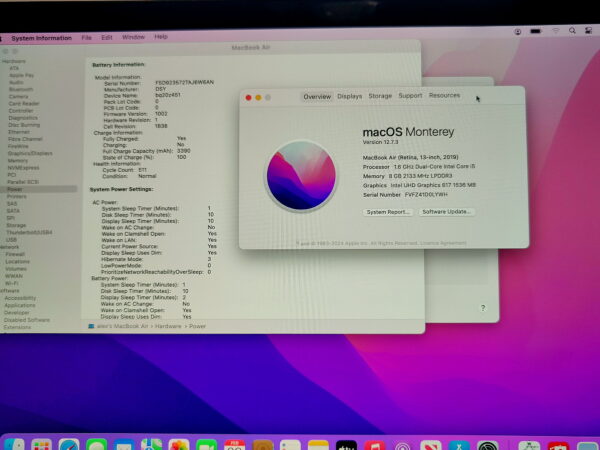Select Card Reader in the sidebar
Viewport: 600px width, 450px height.
coord(24,103)
